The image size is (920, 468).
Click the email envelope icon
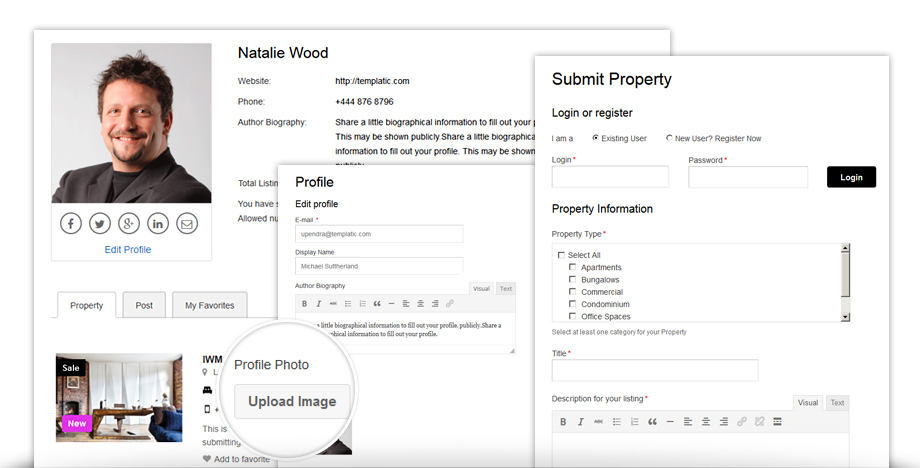tap(187, 223)
